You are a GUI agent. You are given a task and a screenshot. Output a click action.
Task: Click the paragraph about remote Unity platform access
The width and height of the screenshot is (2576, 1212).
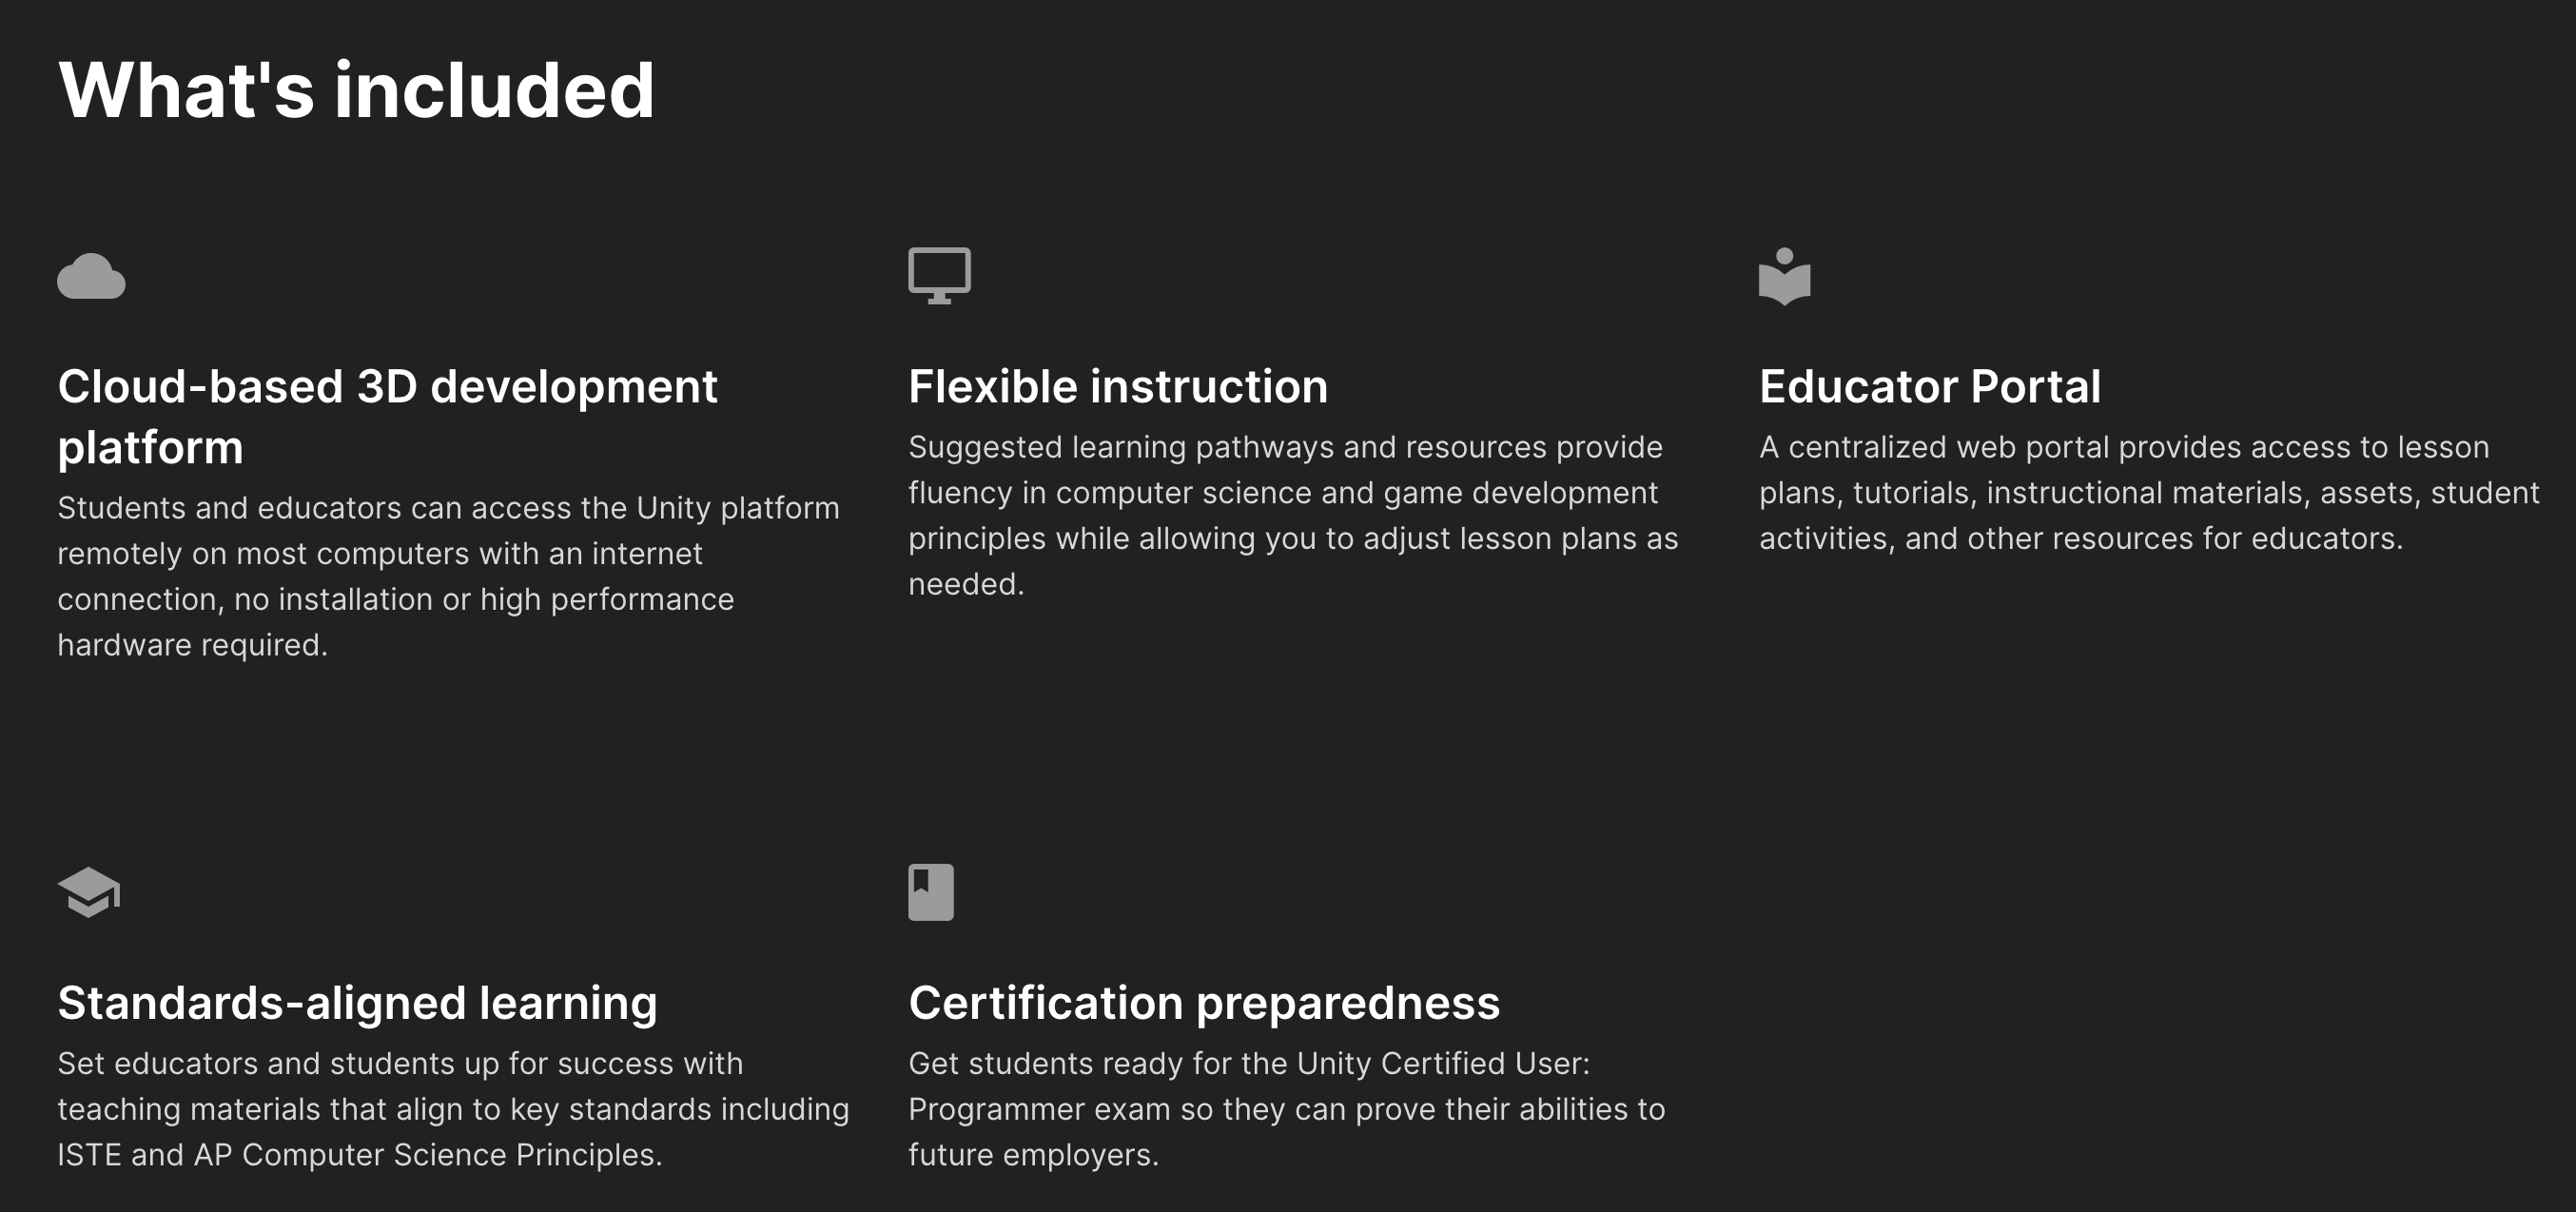448,576
